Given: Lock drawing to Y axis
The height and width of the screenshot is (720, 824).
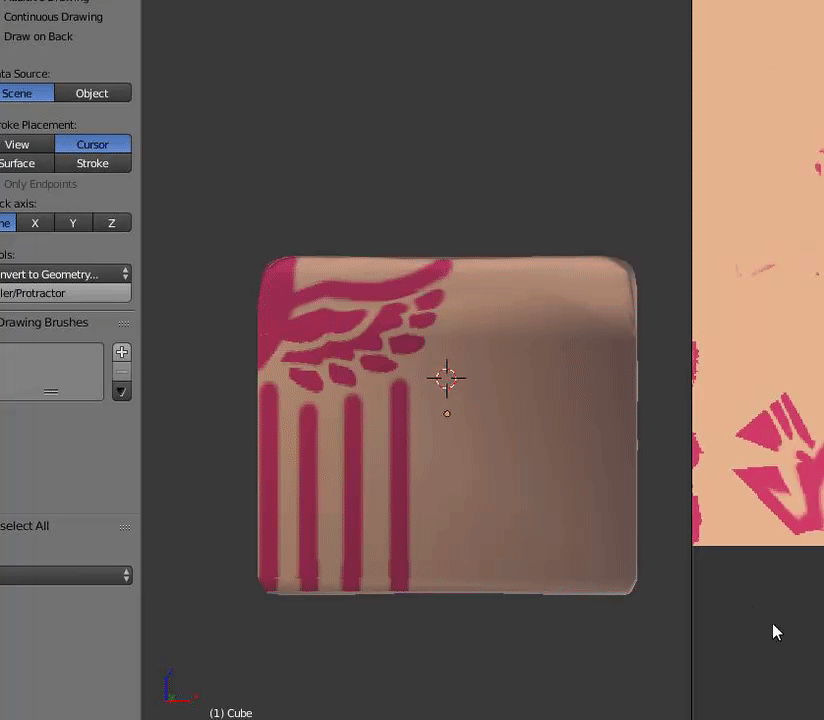Looking at the screenshot, I should [73, 223].
